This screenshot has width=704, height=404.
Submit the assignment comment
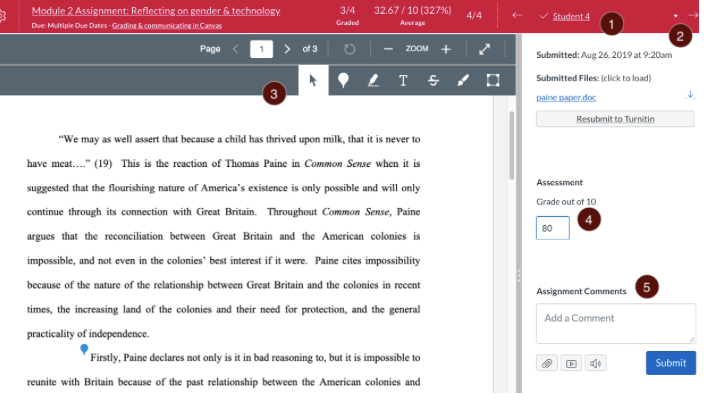tap(671, 363)
